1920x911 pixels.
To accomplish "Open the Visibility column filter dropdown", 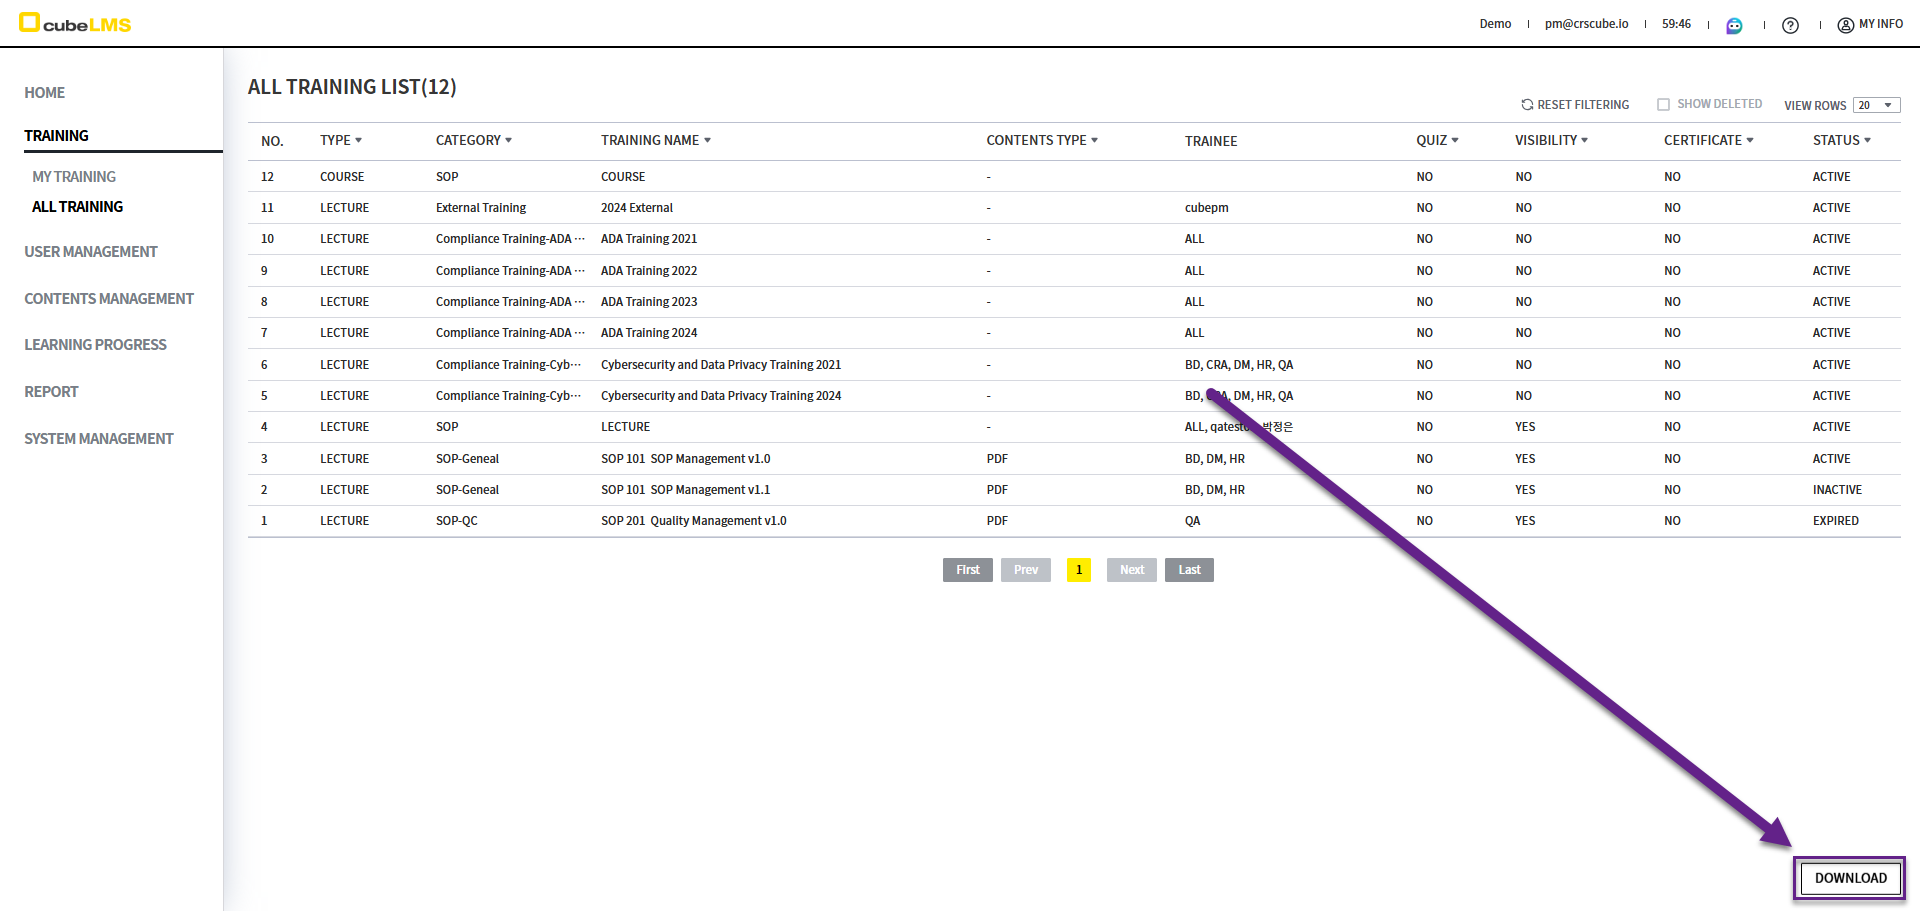I will [1585, 141].
